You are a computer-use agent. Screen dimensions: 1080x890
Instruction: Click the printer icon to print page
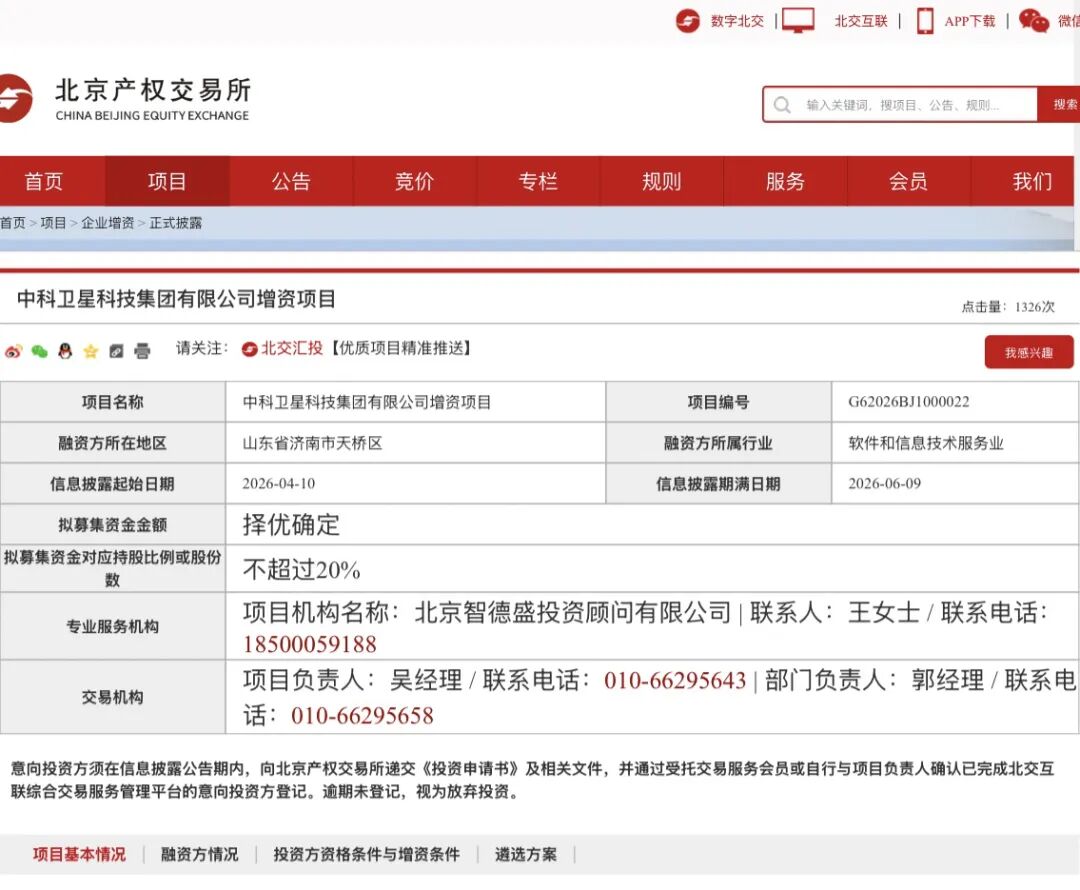coord(142,351)
